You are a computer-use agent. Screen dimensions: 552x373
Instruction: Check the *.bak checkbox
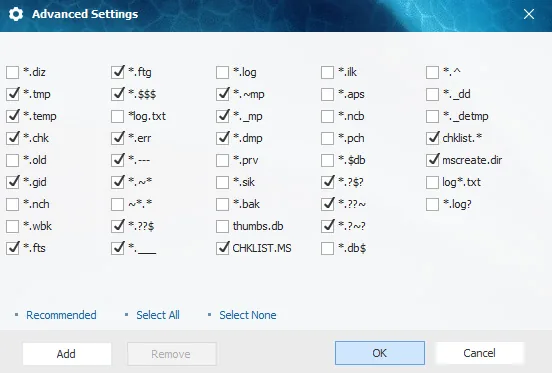click(x=222, y=204)
